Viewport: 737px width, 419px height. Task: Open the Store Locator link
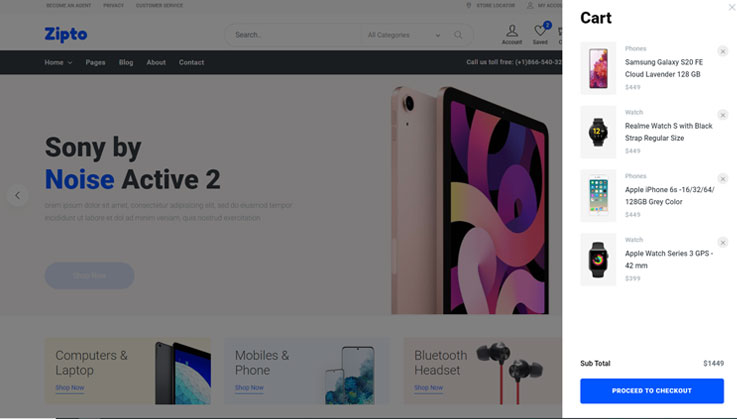(491, 5)
